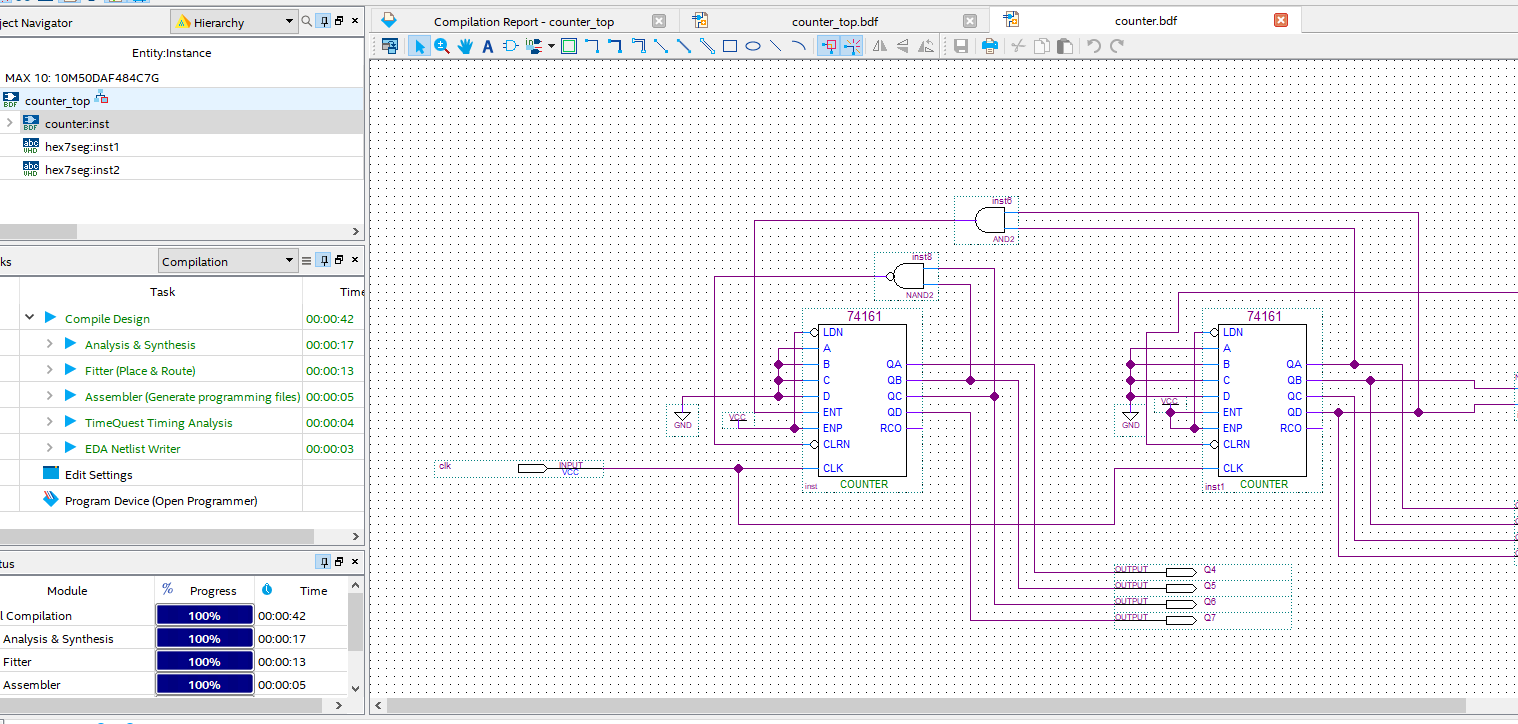Choose the Oval drawing tool

(753, 46)
